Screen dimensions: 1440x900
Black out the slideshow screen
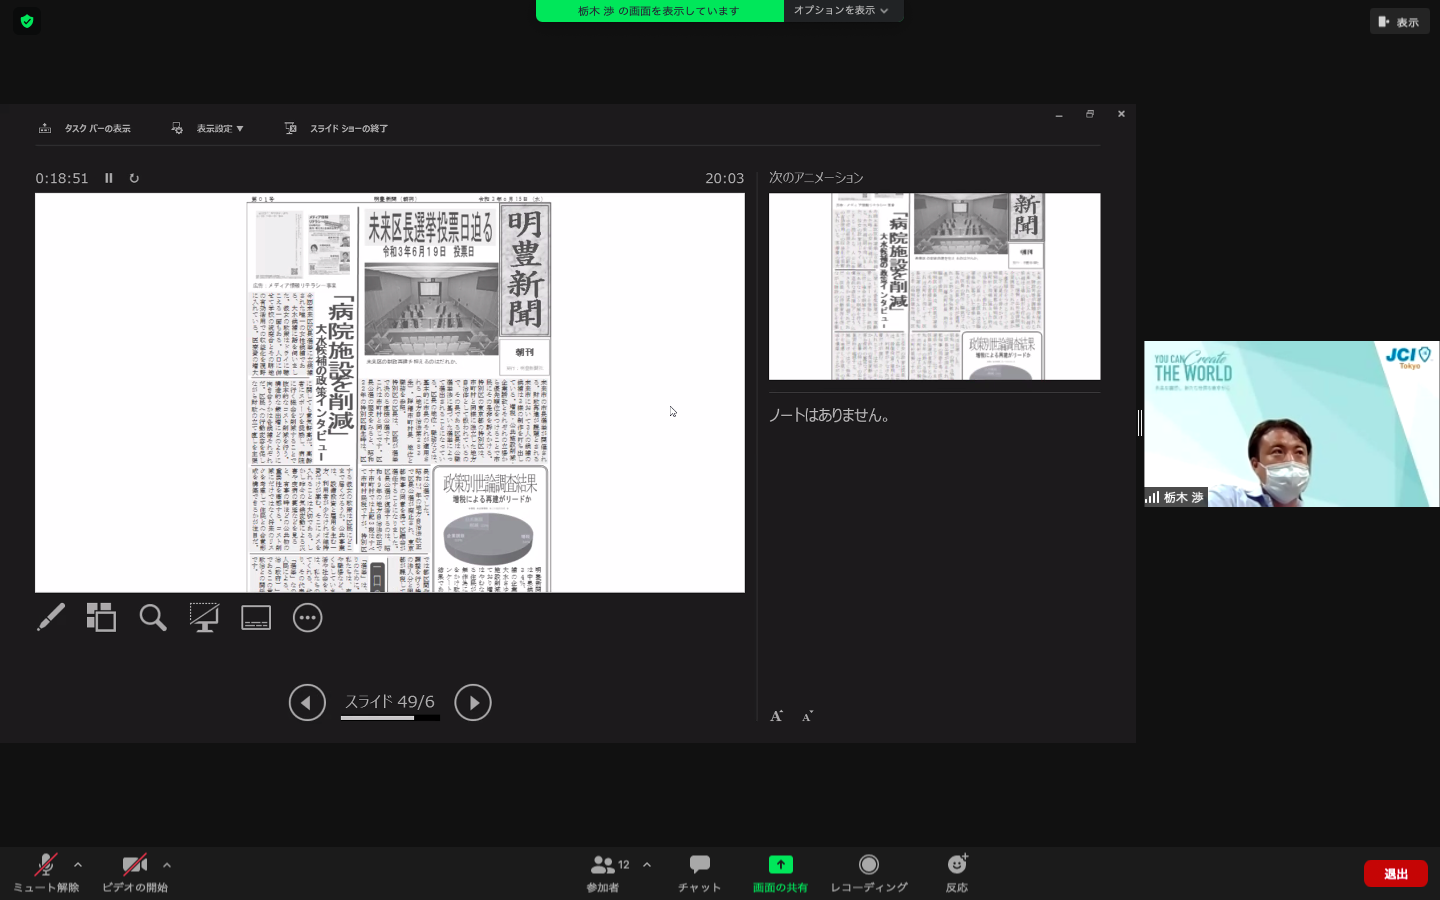(x=204, y=617)
